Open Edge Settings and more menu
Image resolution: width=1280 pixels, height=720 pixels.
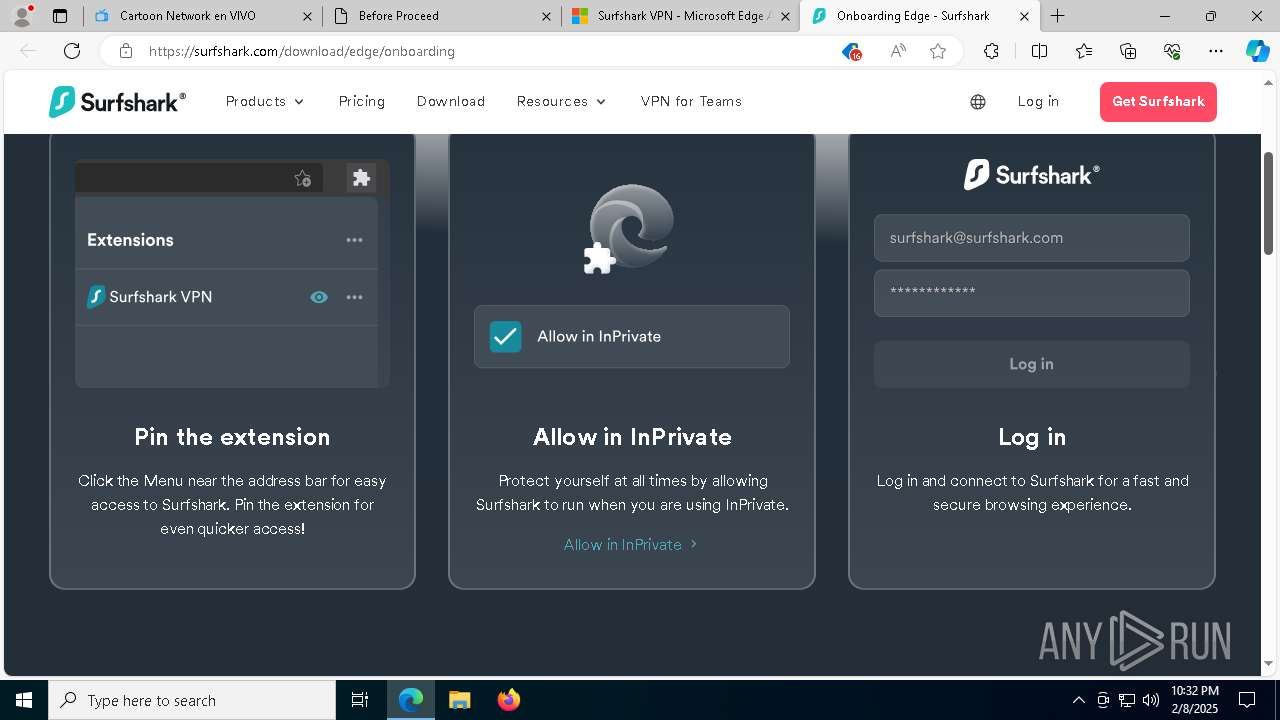[1216, 51]
